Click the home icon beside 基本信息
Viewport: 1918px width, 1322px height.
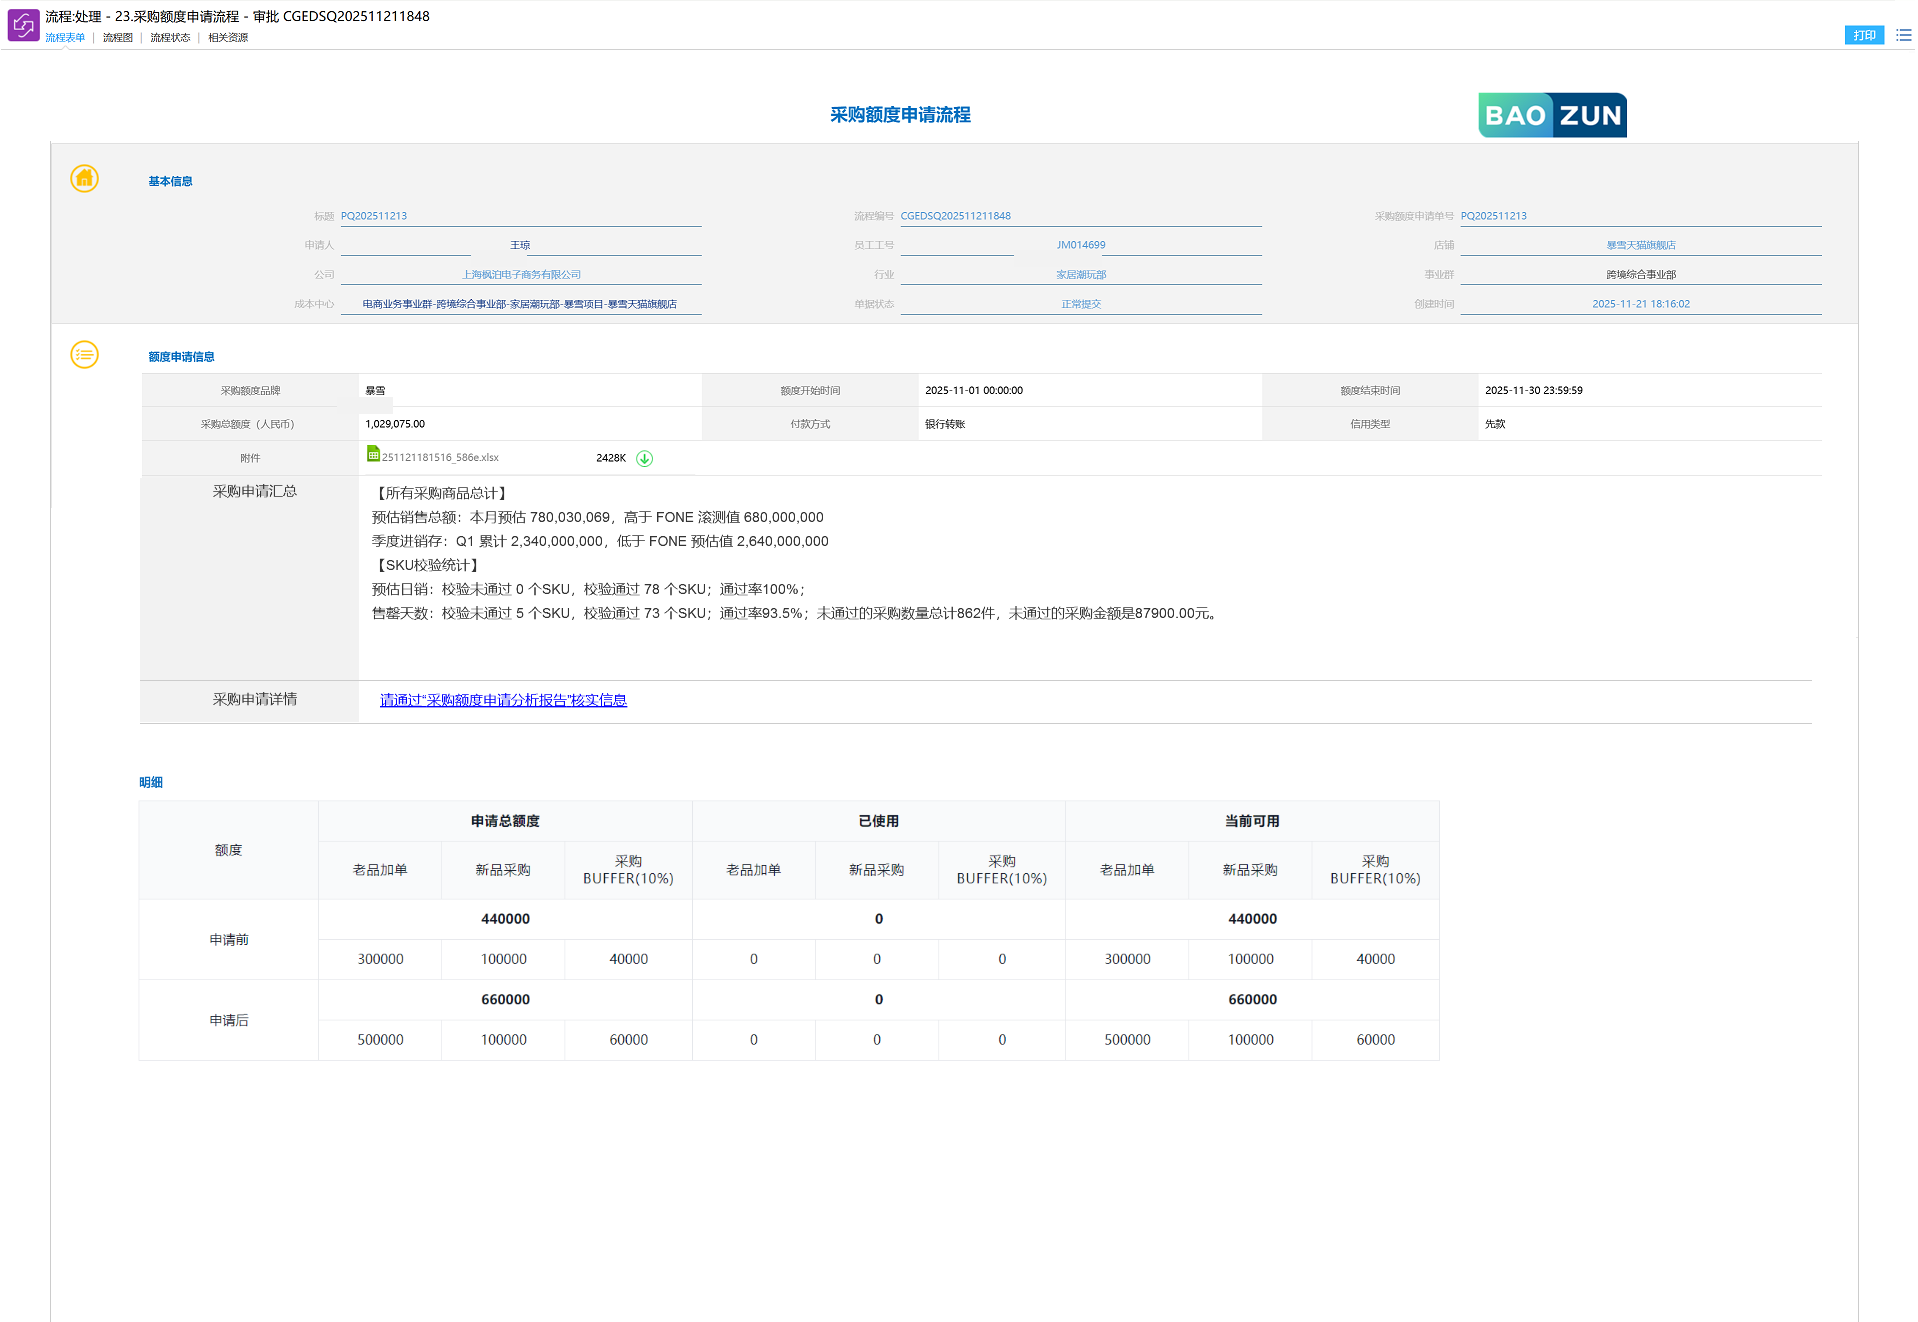click(x=85, y=179)
